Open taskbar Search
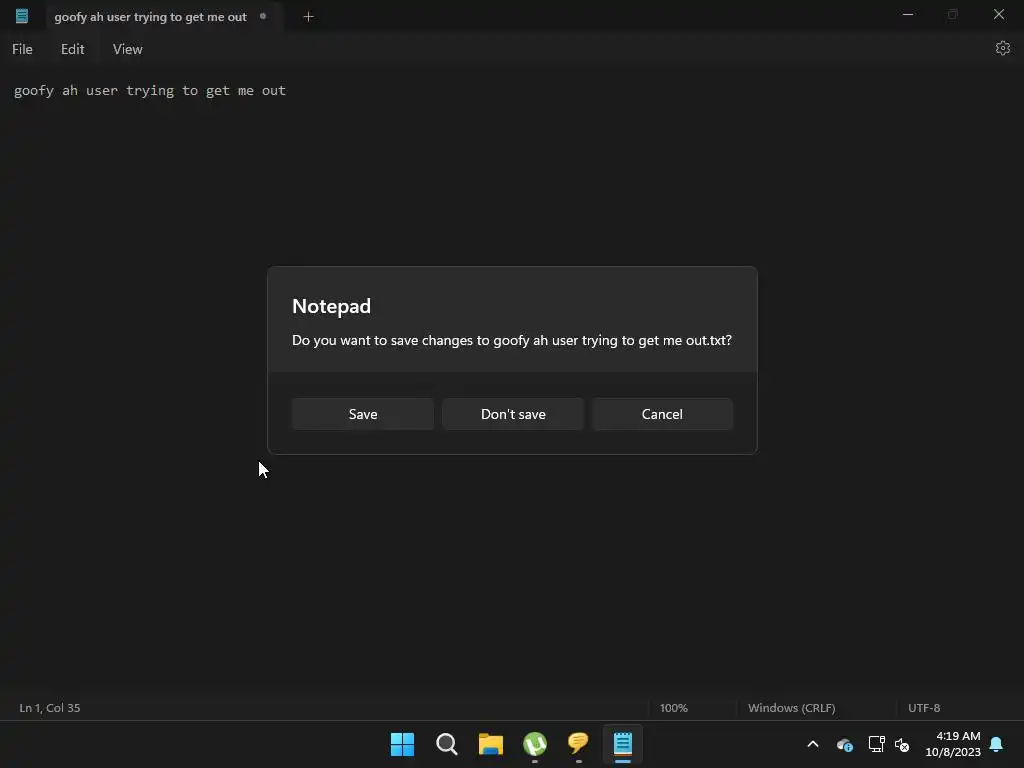Viewport: 1024px width, 768px height. [447, 744]
